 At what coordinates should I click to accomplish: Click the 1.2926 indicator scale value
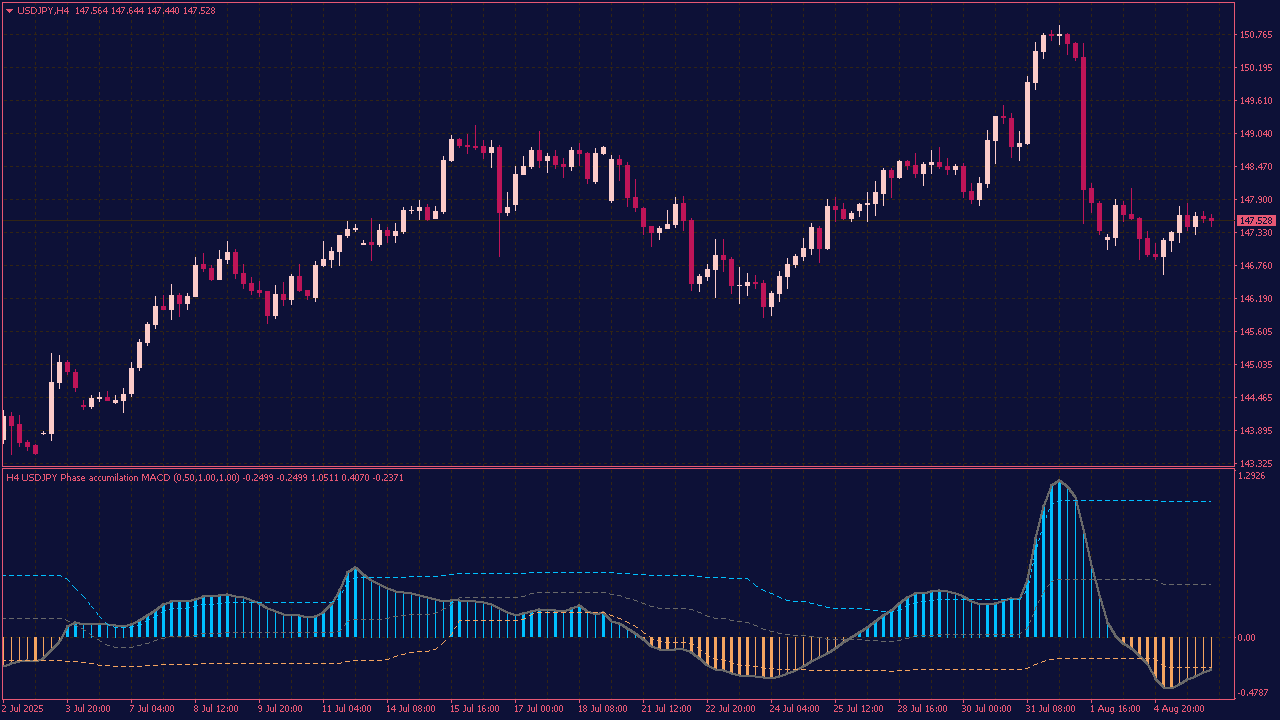pos(1254,477)
